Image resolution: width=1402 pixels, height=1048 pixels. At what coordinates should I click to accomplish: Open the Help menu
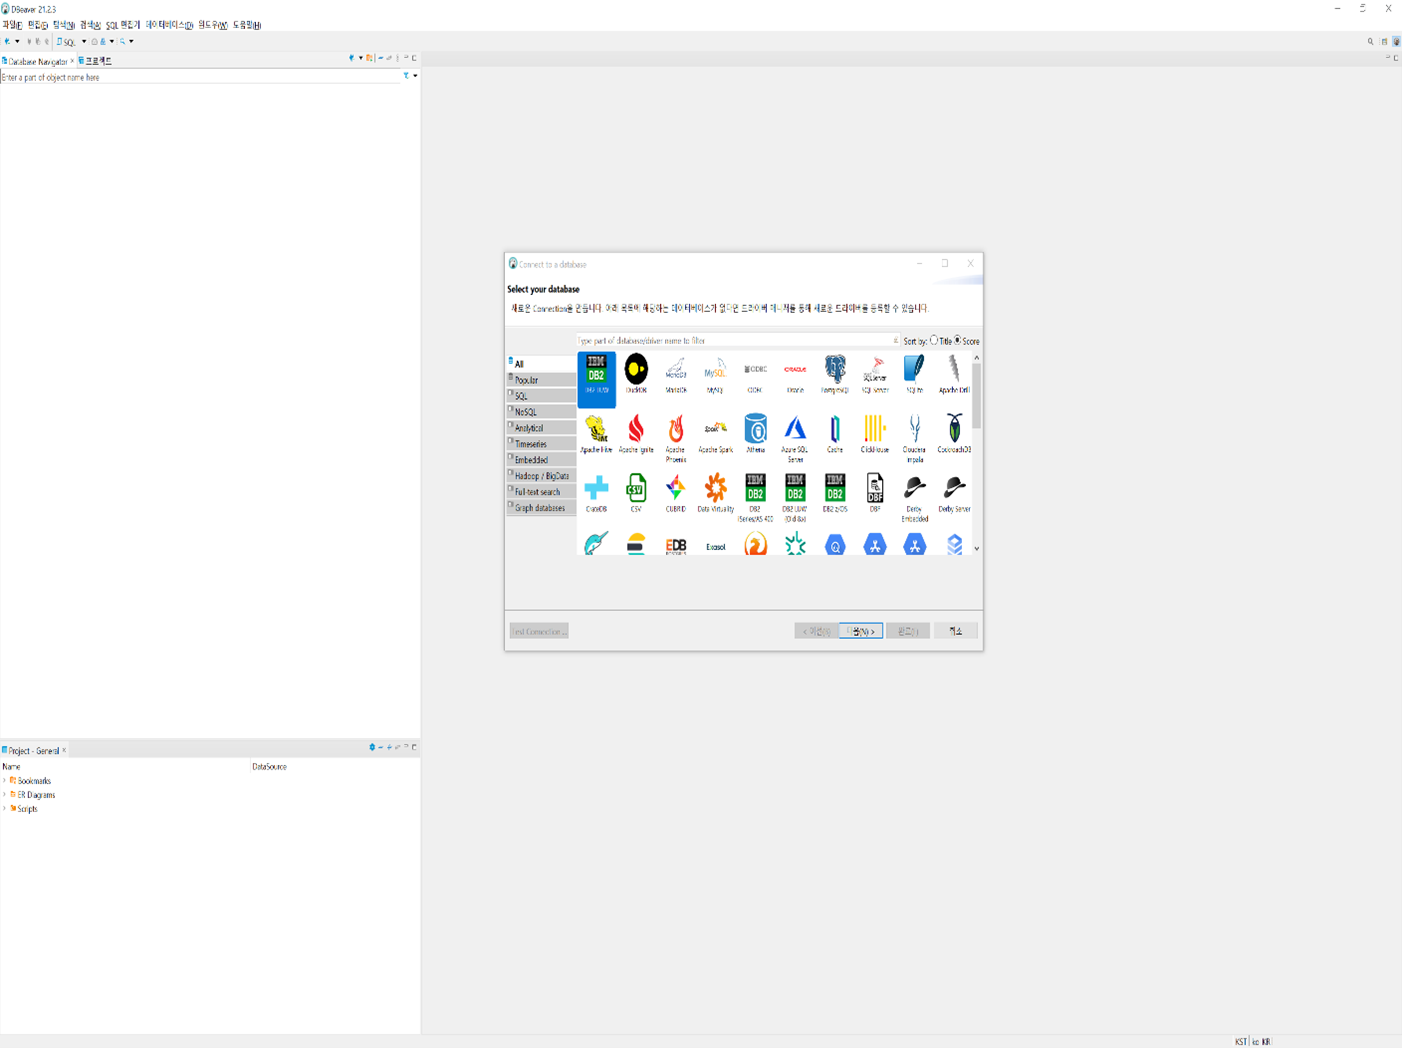247,25
